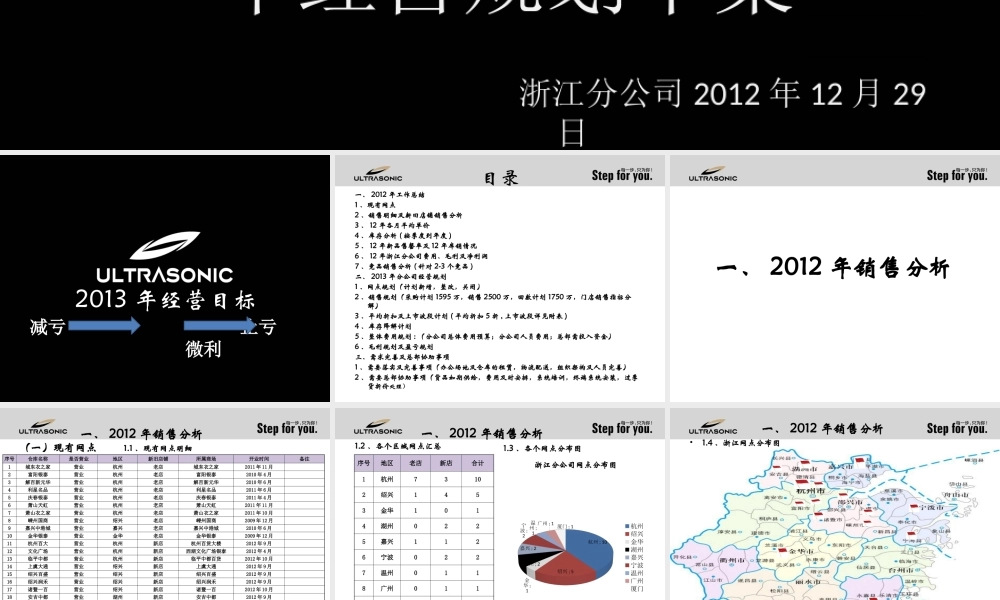Click the '合计' column header in the summary table

tap(478, 463)
